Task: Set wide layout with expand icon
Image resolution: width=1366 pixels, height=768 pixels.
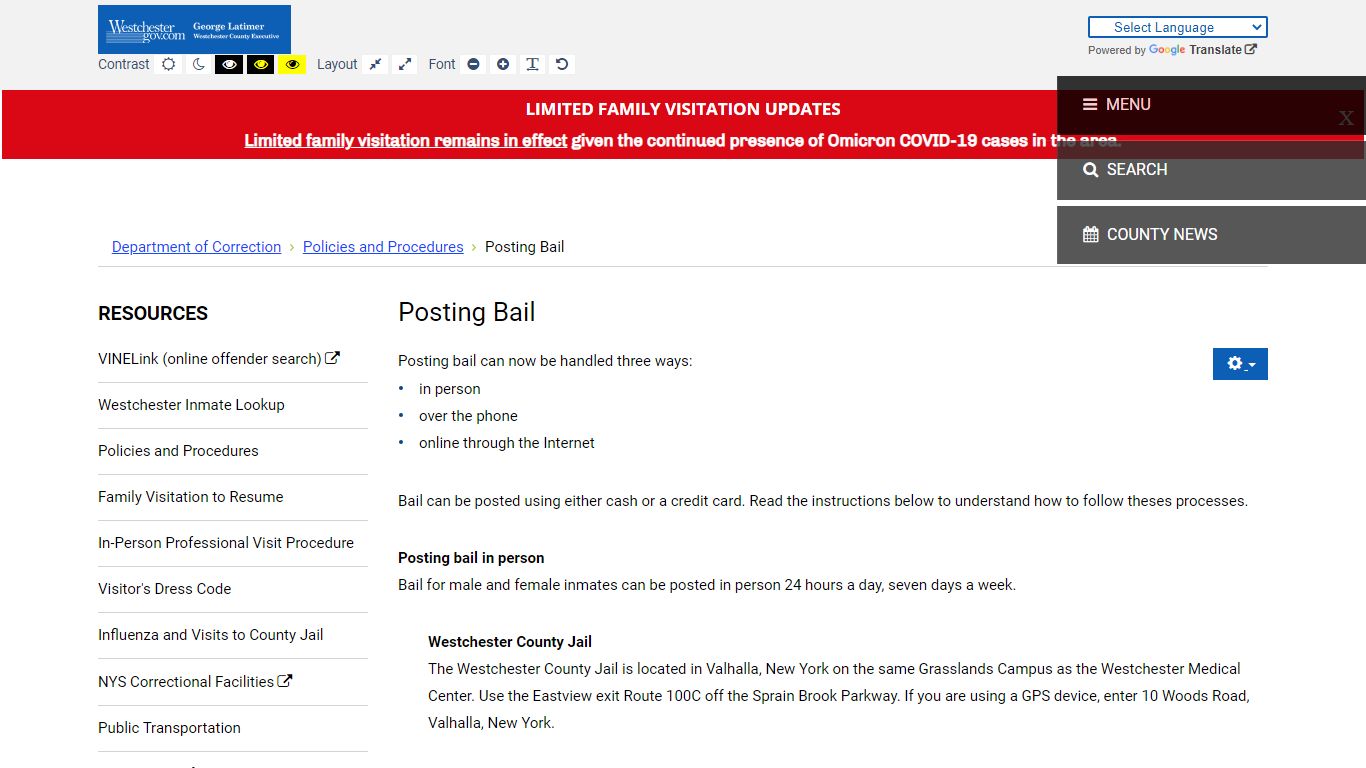Action: tap(405, 64)
